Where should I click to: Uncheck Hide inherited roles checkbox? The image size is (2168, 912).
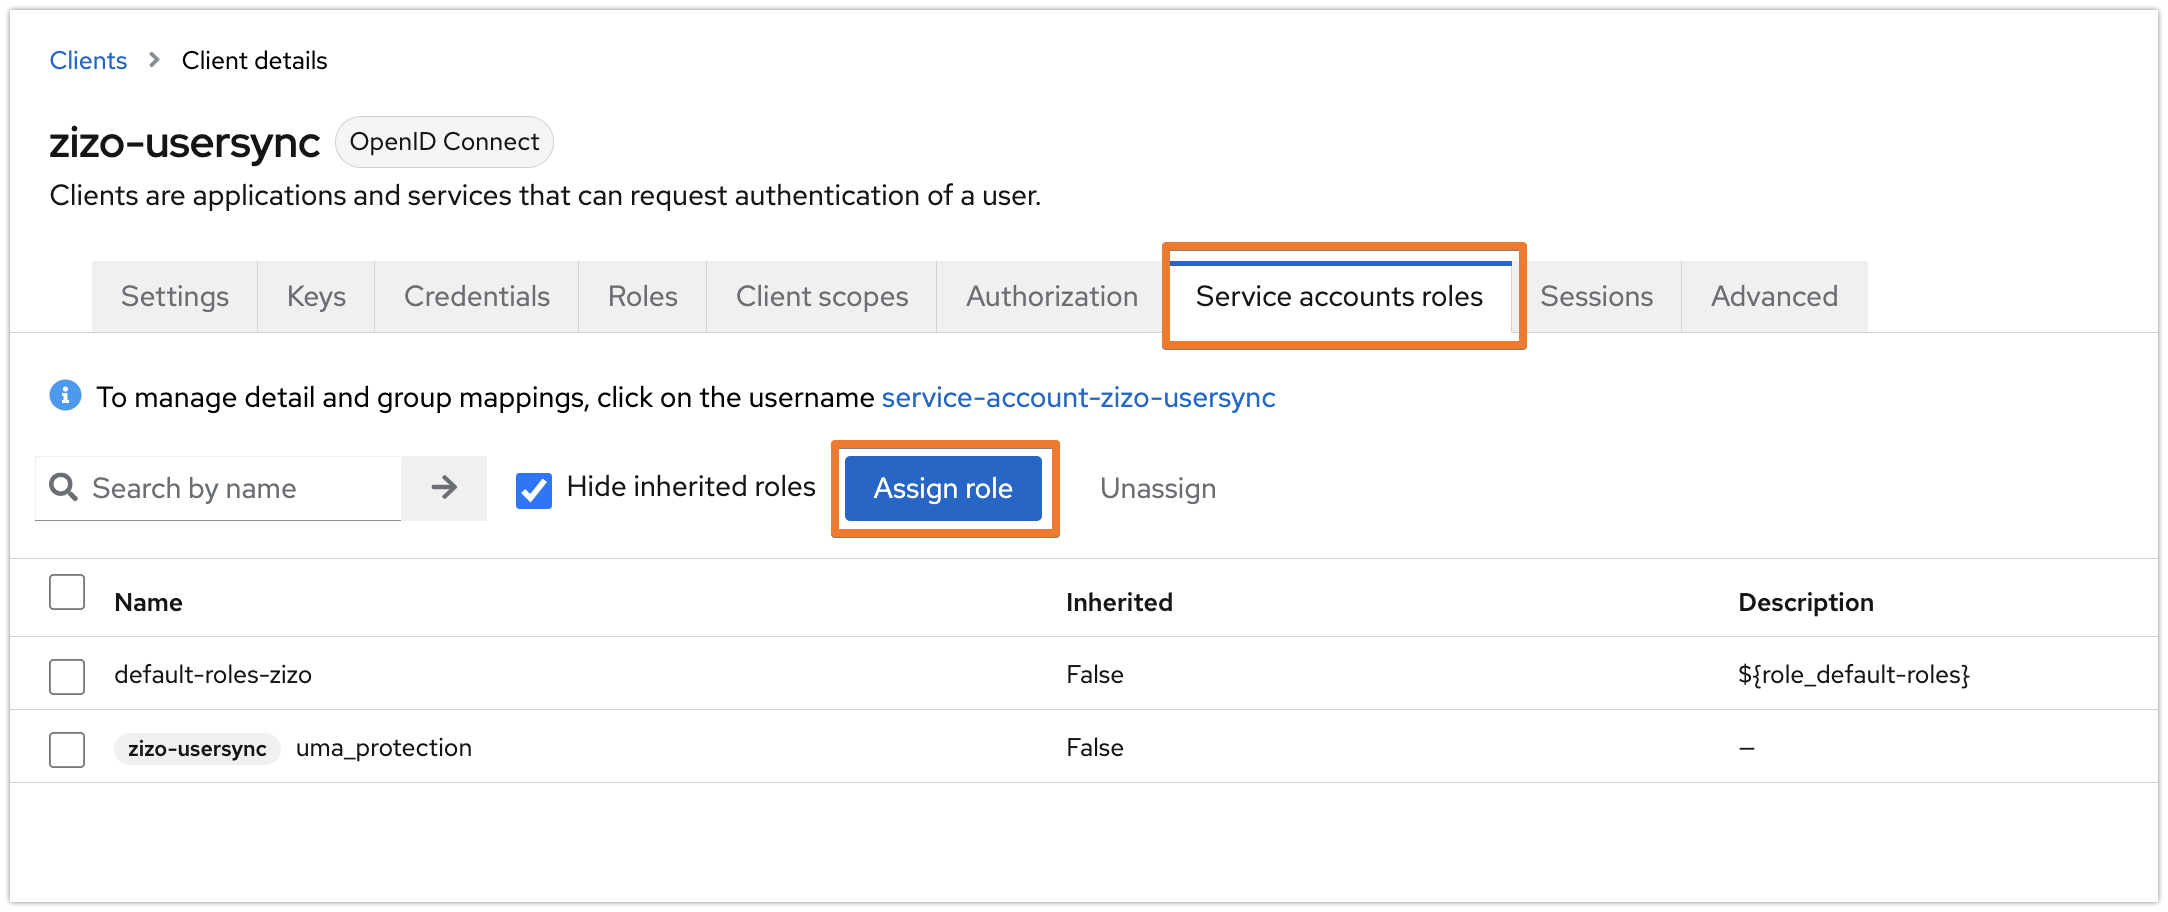(534, 490)
